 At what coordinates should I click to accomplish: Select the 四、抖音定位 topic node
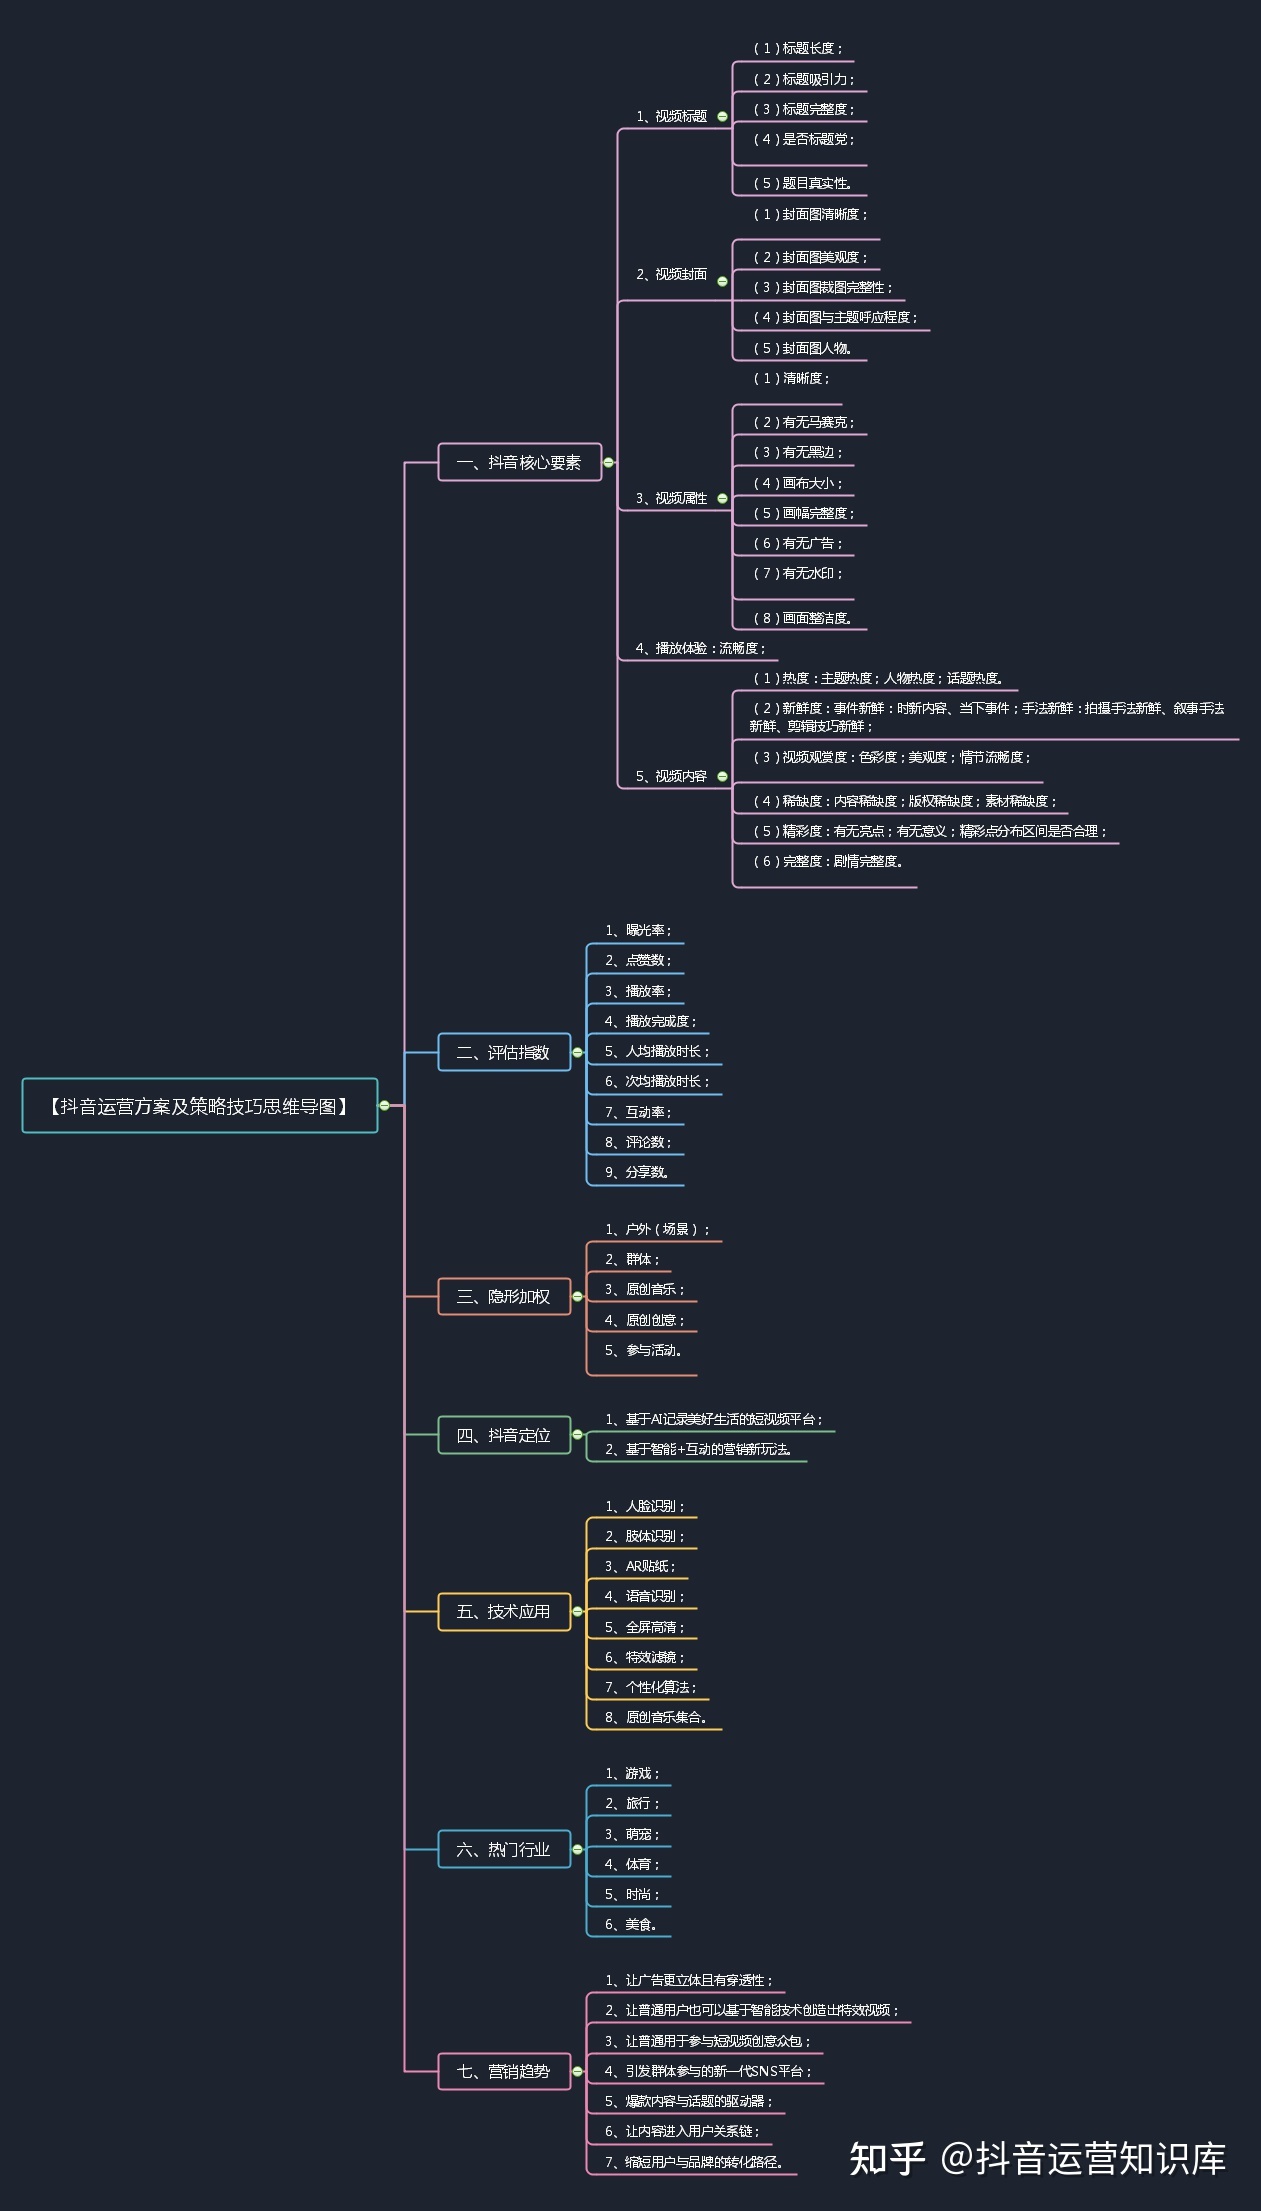(503, 1435)
